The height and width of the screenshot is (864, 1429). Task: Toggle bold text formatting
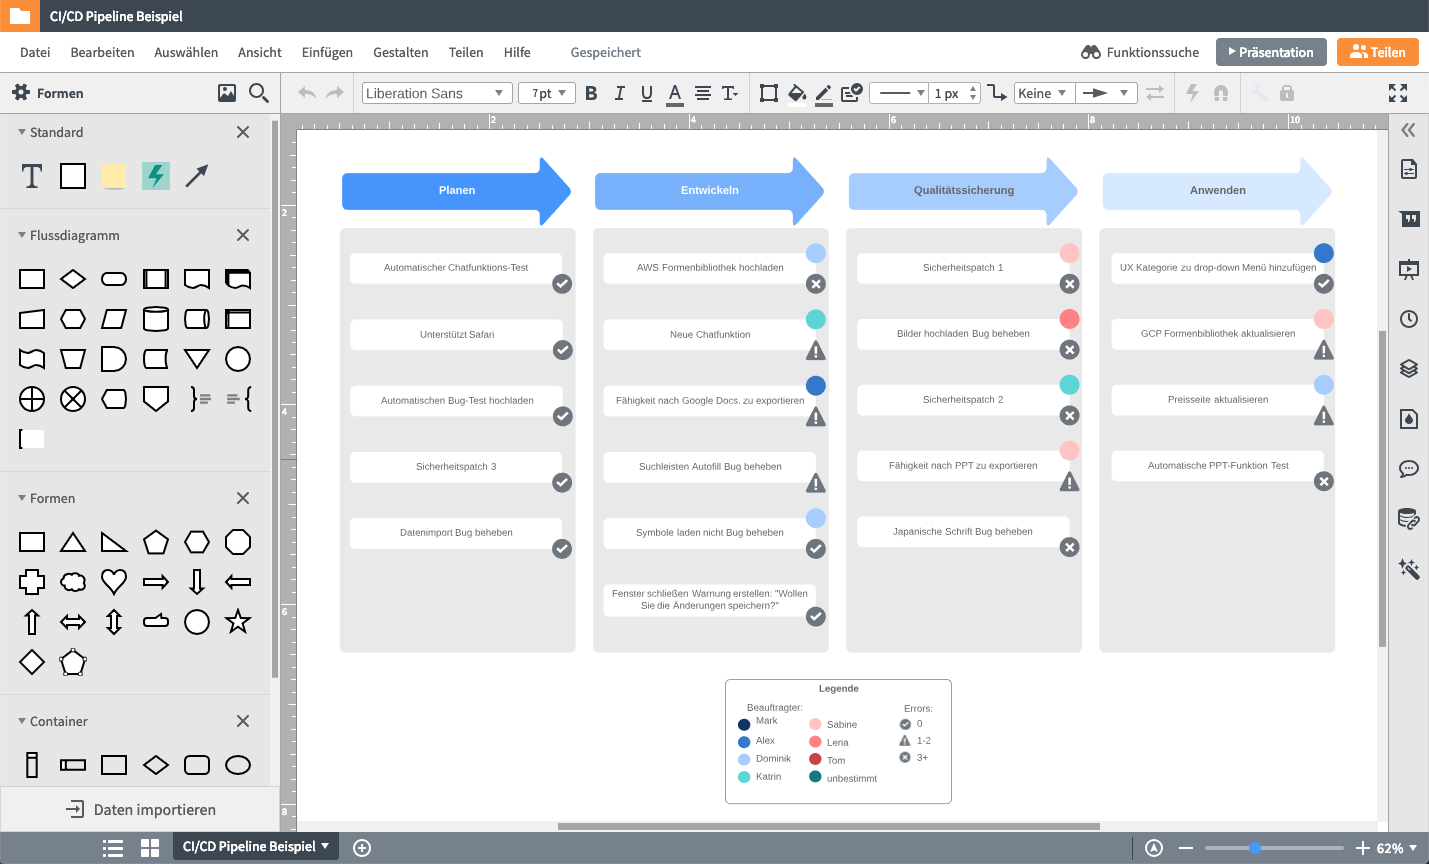[x=591, y=93]
